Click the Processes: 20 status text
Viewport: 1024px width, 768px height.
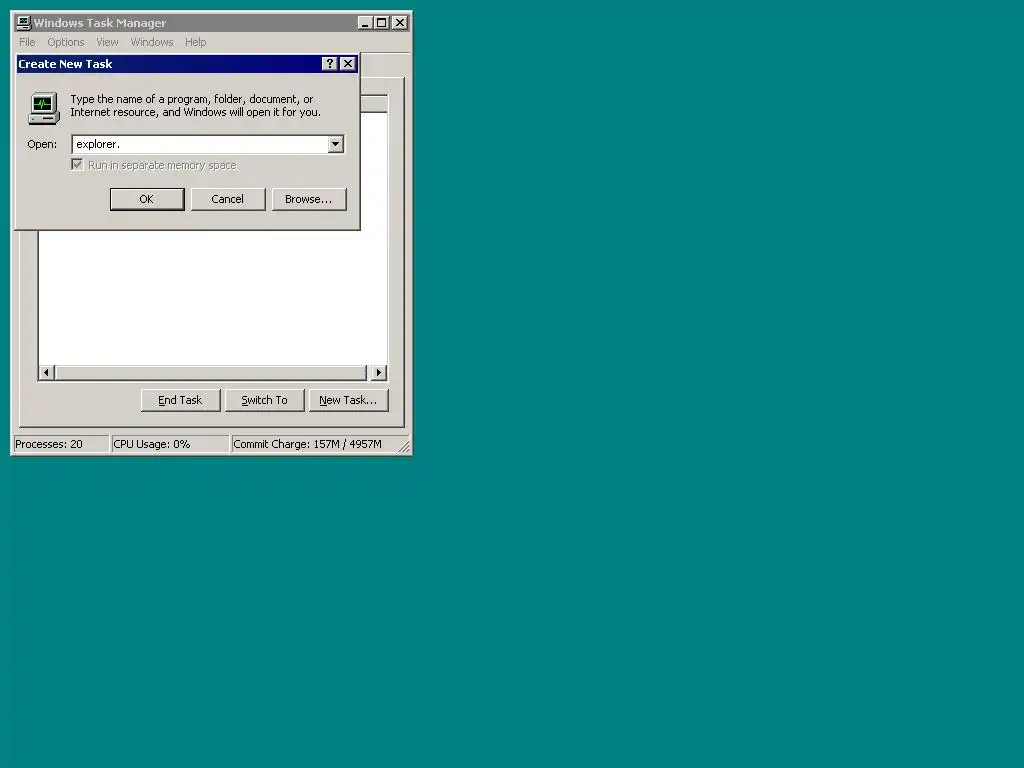click(49, 444)
